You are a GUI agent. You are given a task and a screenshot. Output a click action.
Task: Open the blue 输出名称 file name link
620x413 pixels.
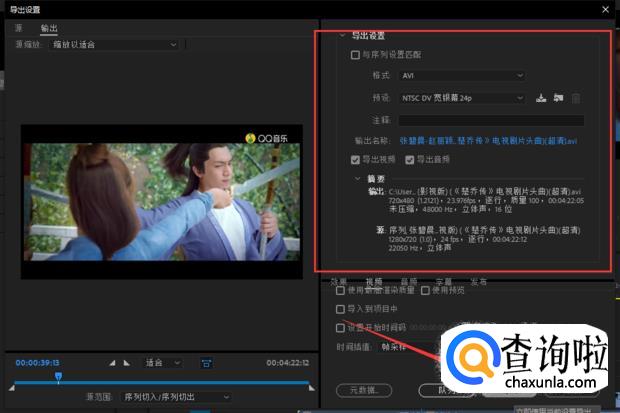coord(488,140)
